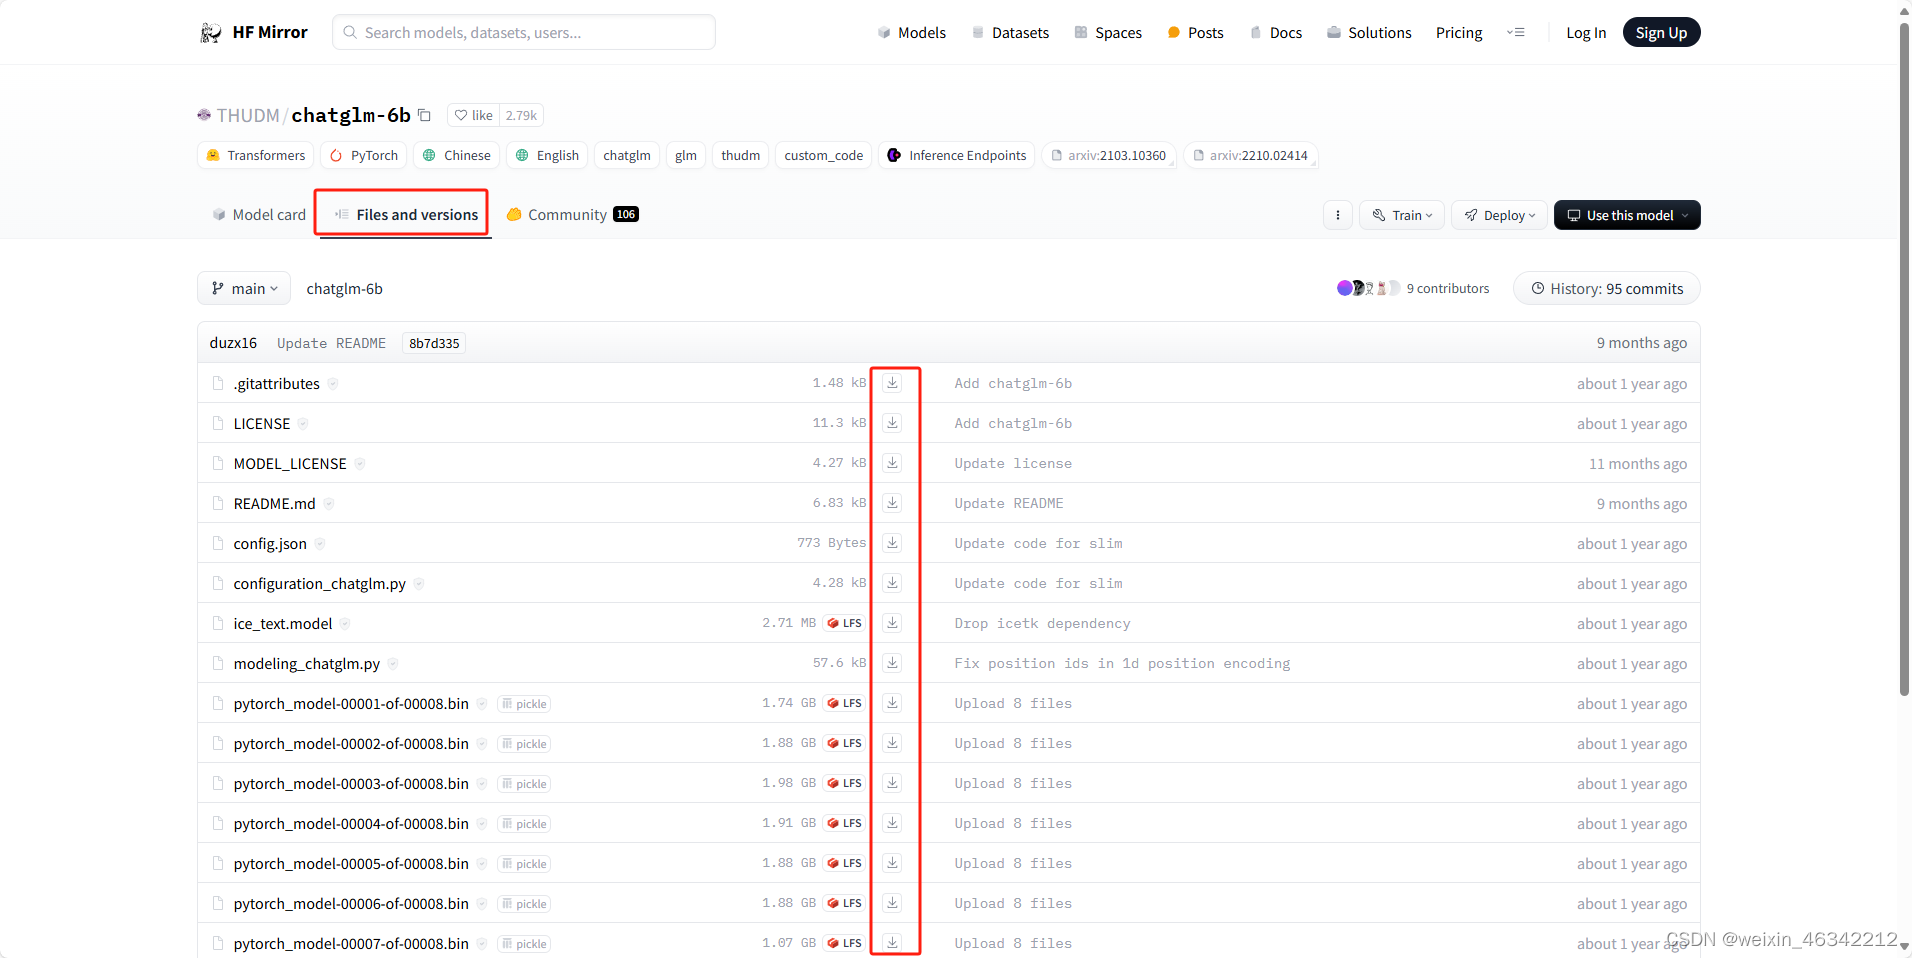This screenshot has height=958, width=1912.
Task: Click the THUDM organization avatar icon
Action: click(x=204, y=115)
